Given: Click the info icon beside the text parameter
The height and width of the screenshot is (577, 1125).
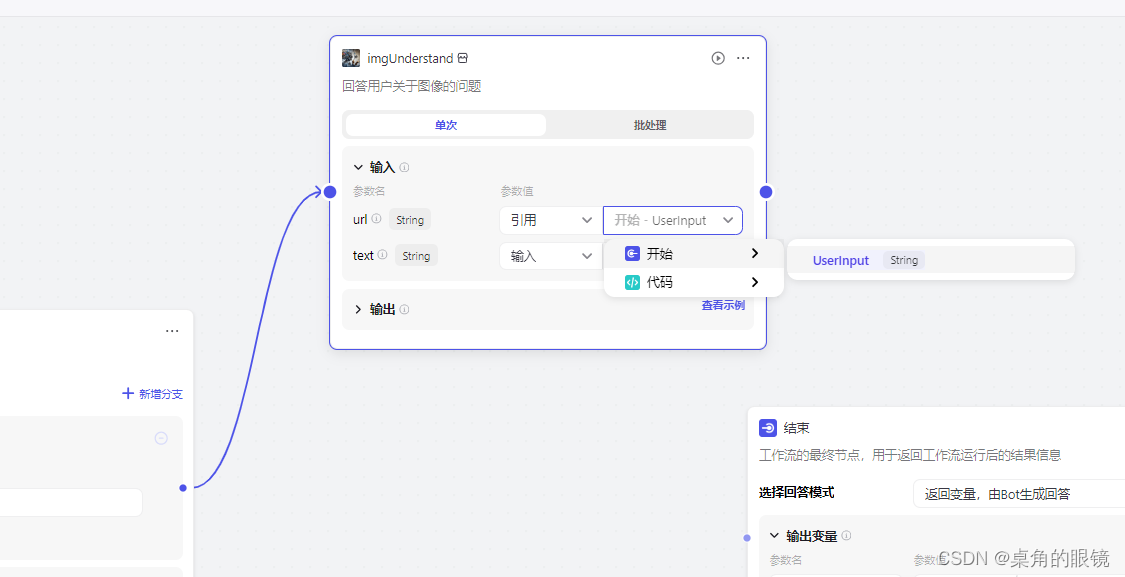Looking at the screenshot, I should coord(382,255).
